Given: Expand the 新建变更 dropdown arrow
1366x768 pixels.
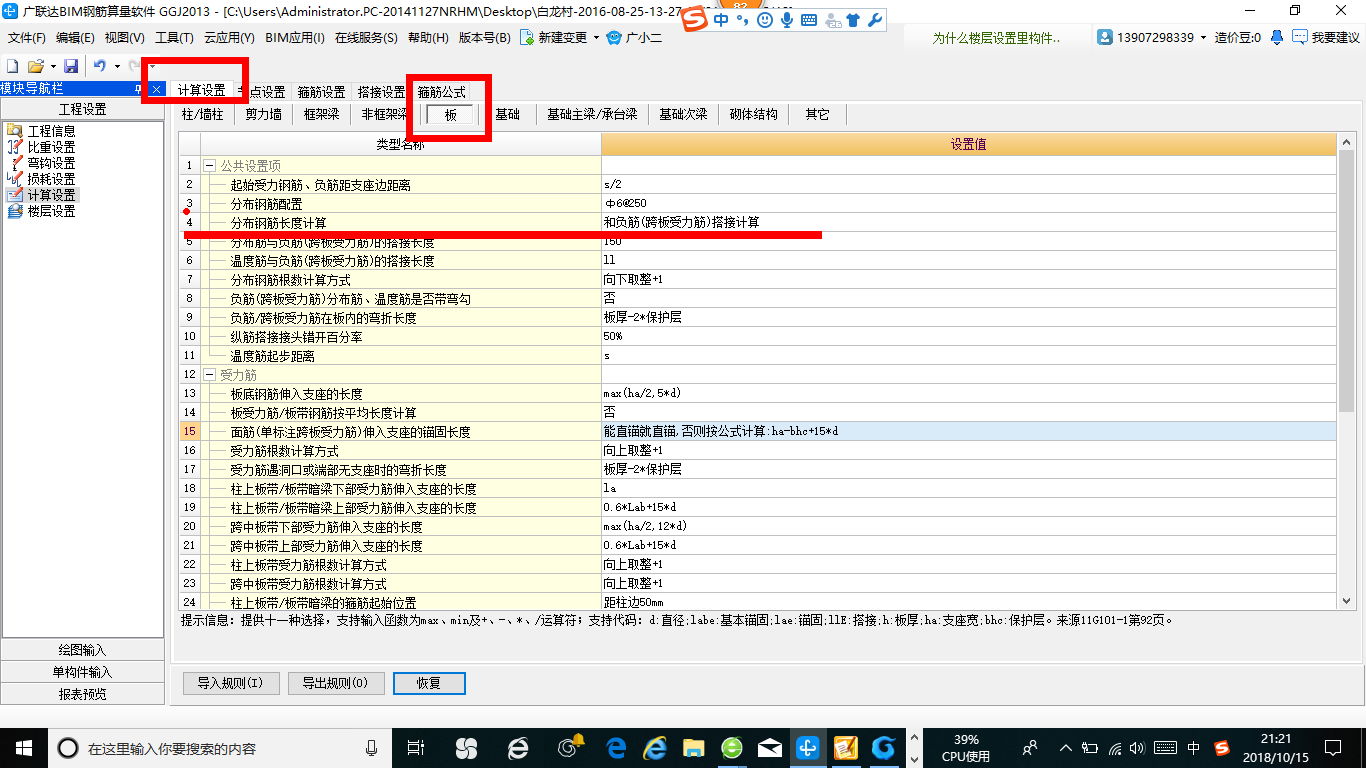Looking at the screenshot, I should [x=596, y=38].
